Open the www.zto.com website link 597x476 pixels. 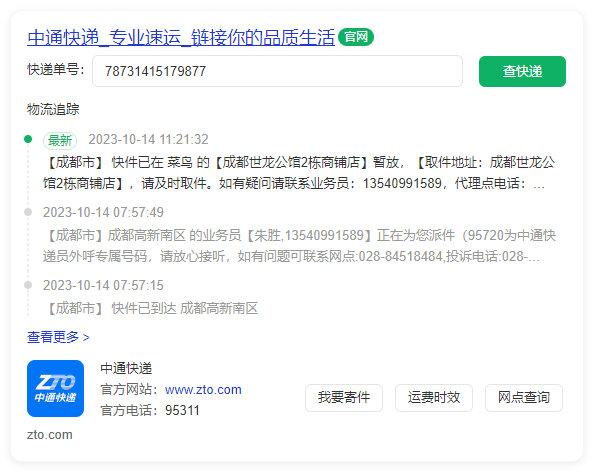203,390
